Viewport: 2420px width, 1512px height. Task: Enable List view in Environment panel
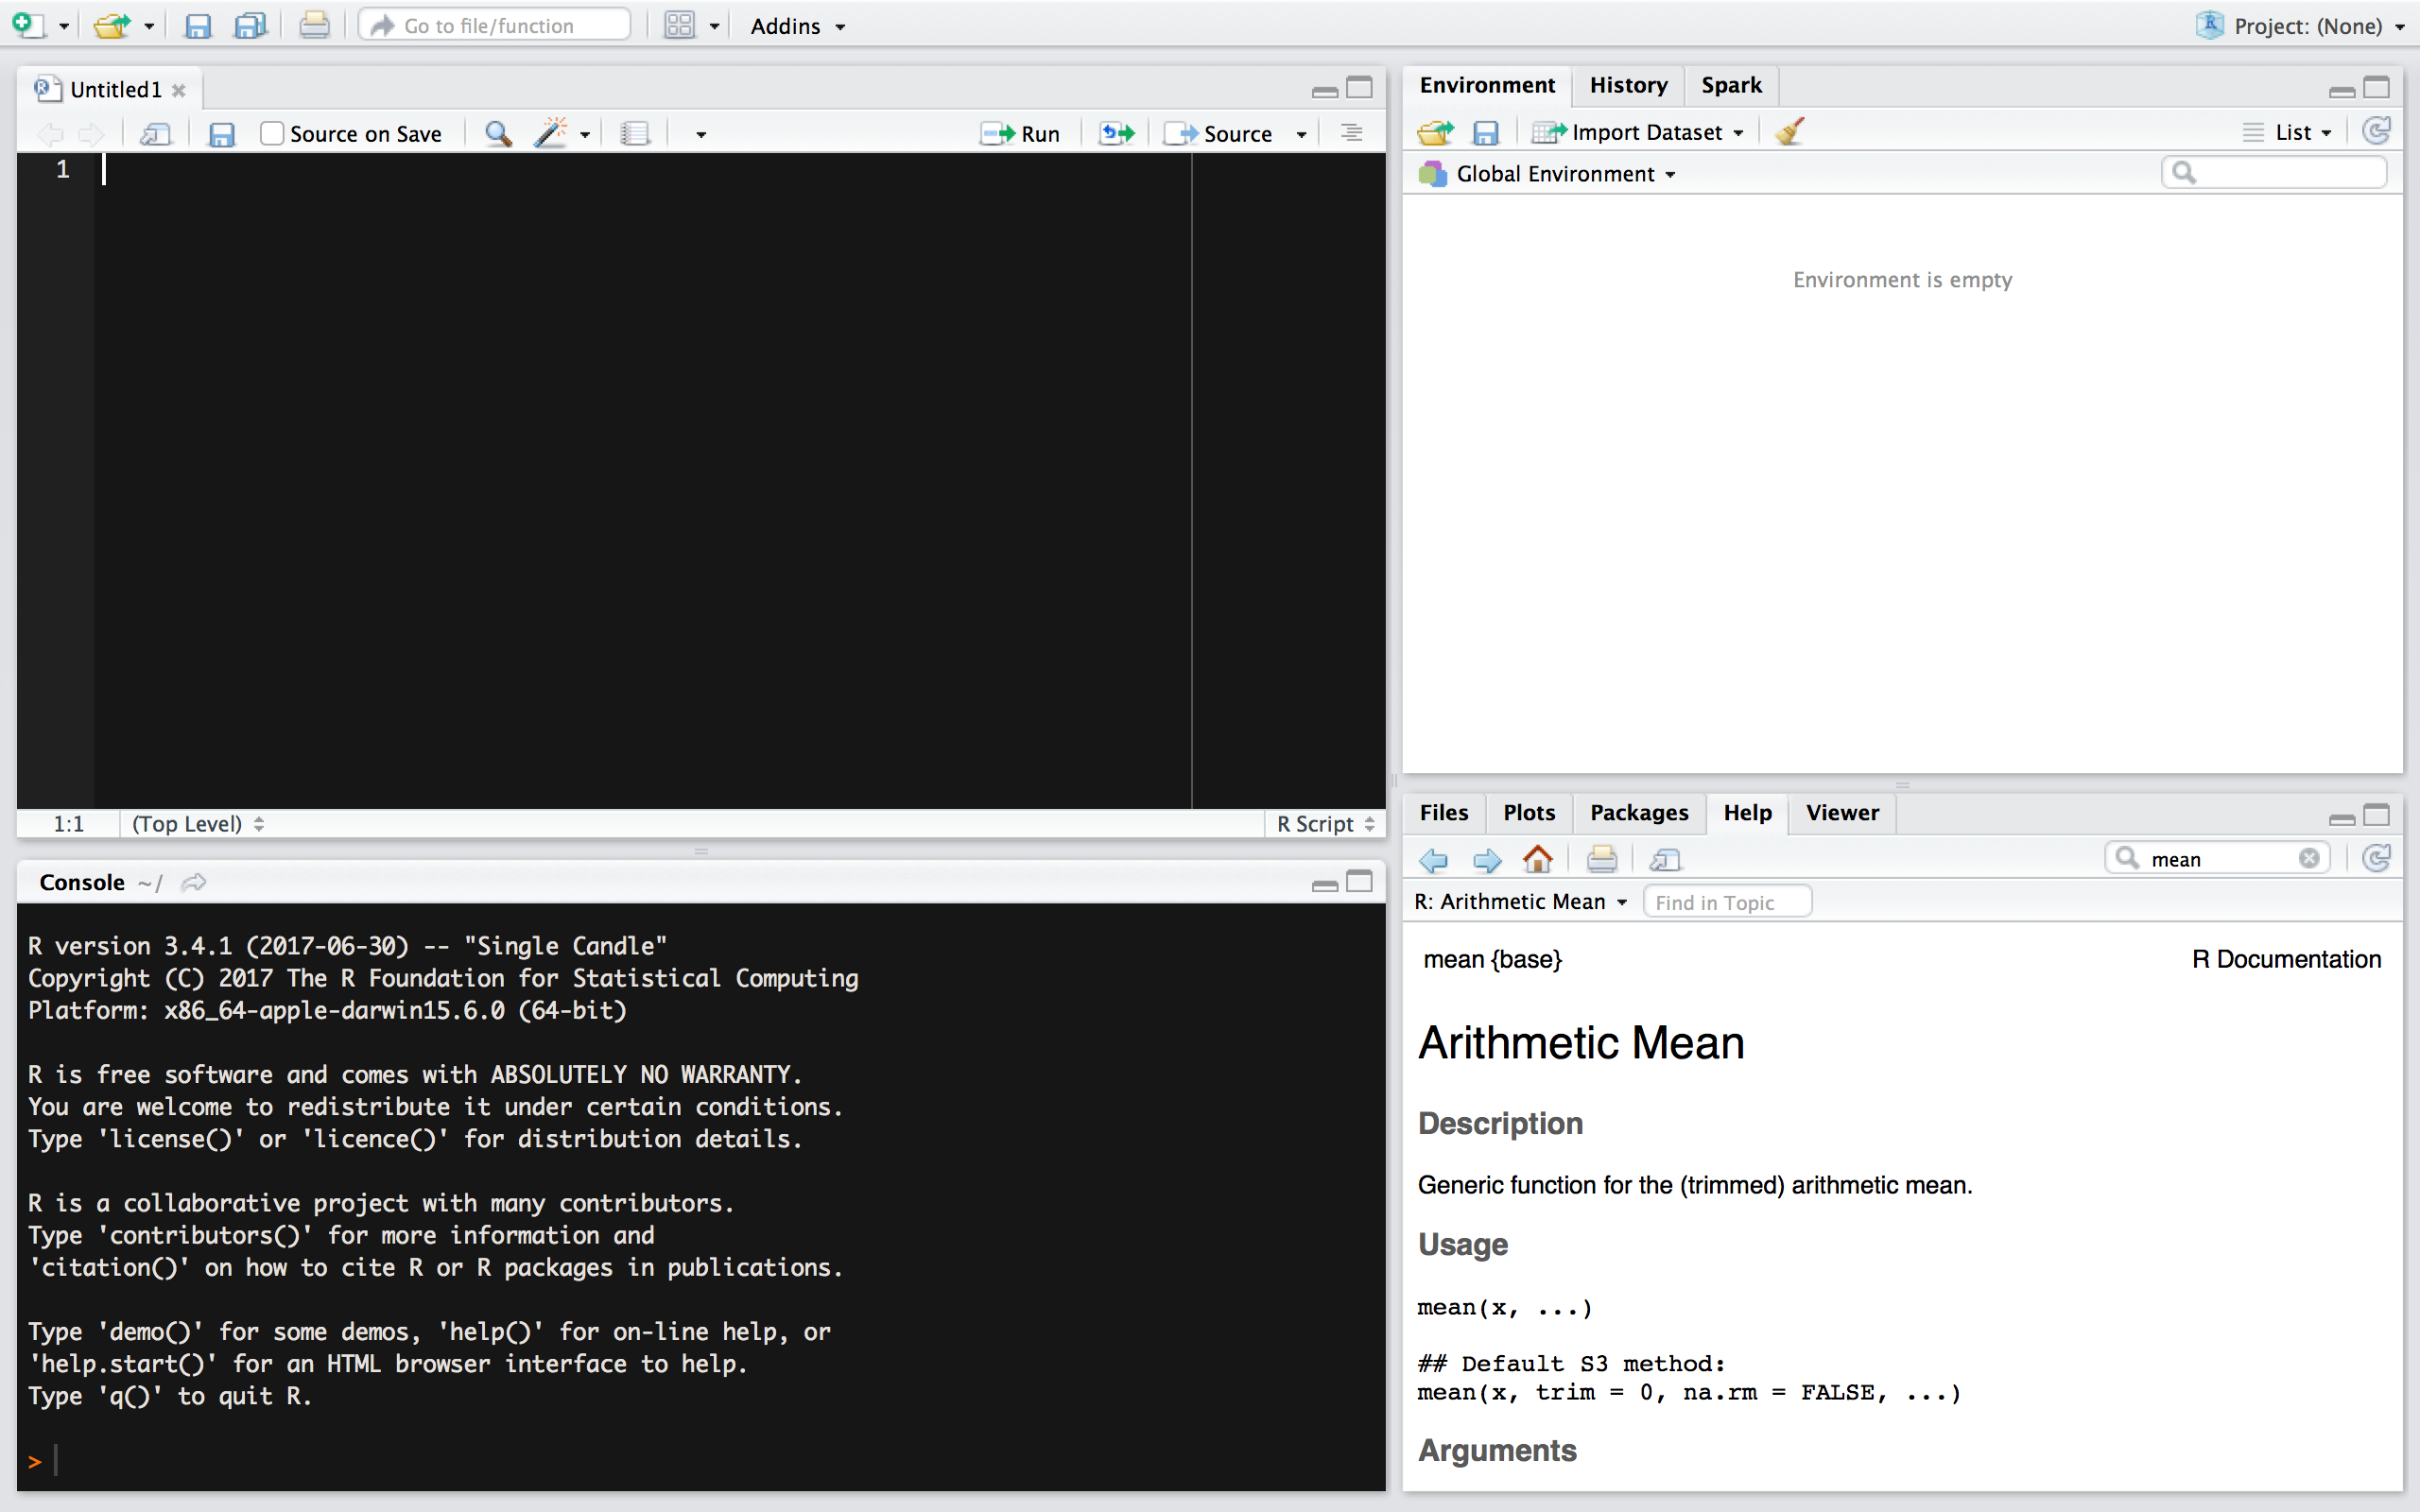pyautogui.click(x=2286, y=132)
